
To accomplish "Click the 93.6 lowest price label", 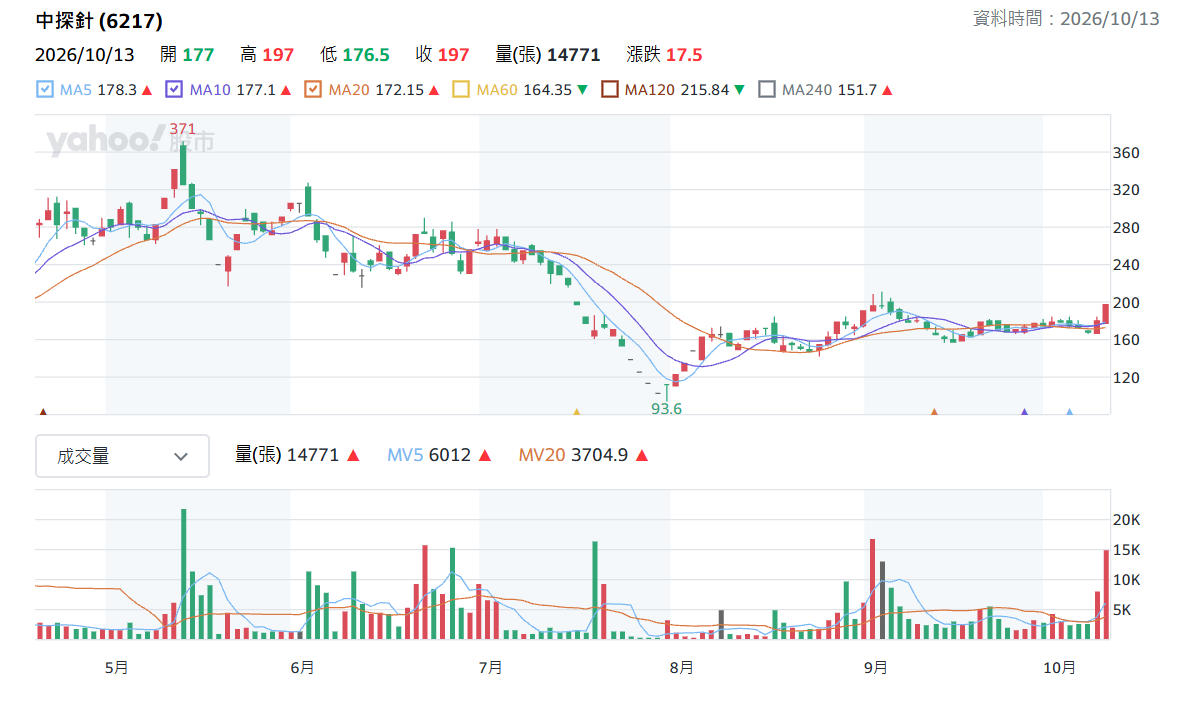I will coord(666,409).
